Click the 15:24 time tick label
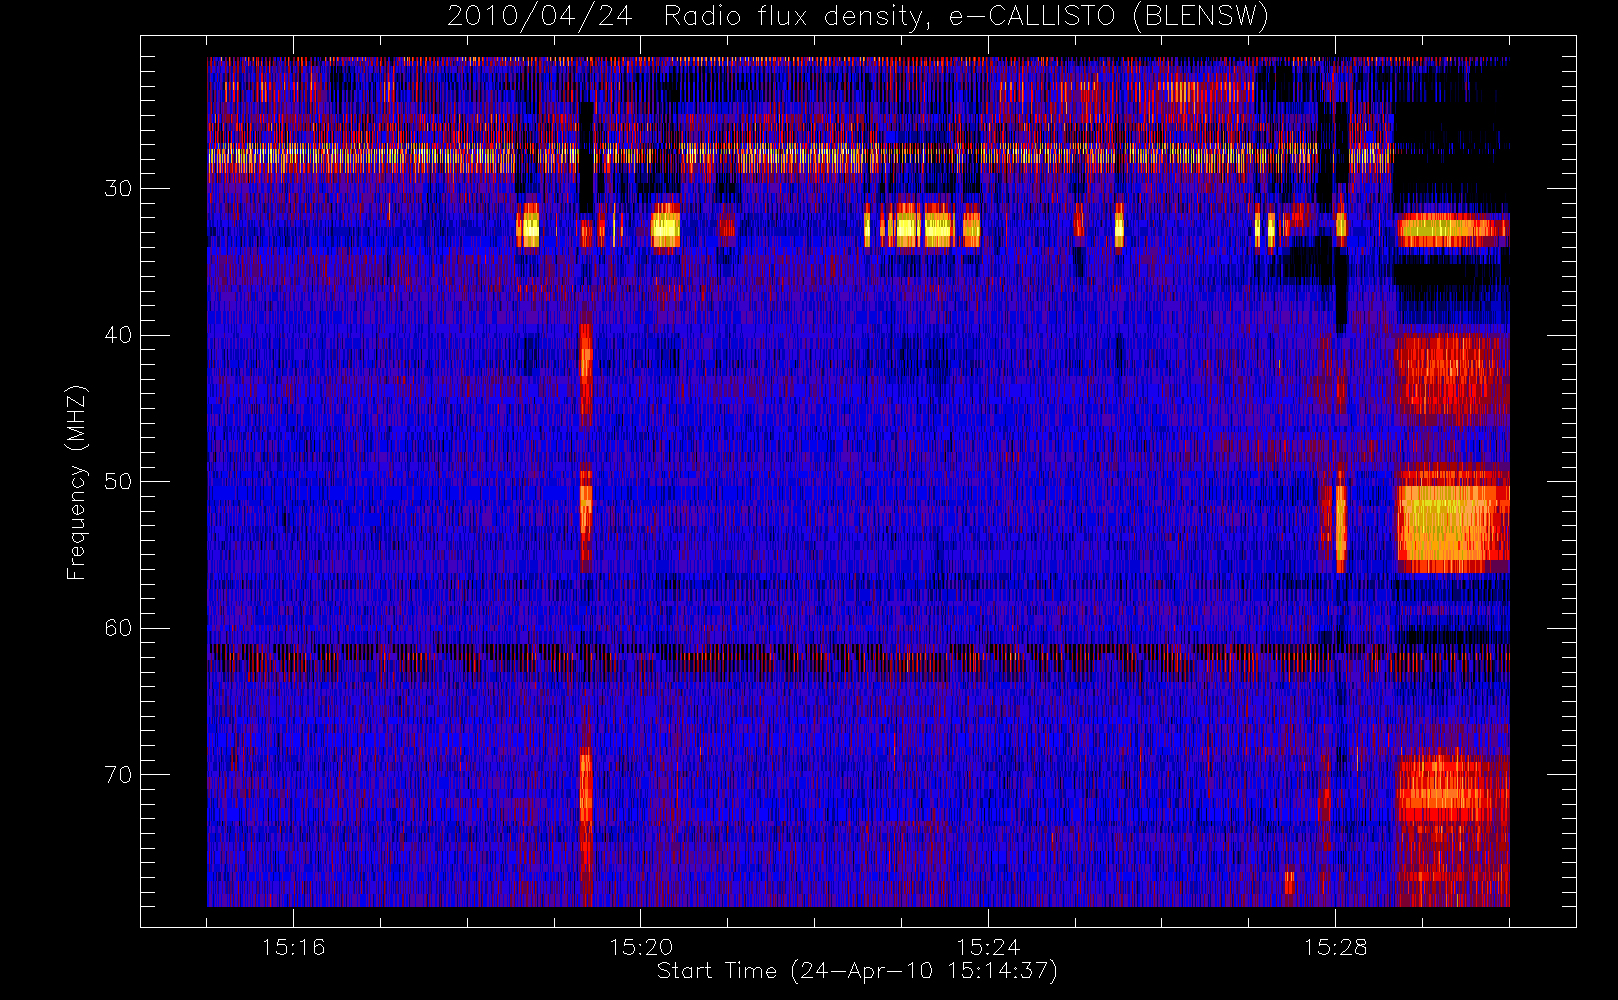Image resolution: width=1618 pixels, height=1000 pixels. click(988, 947)
